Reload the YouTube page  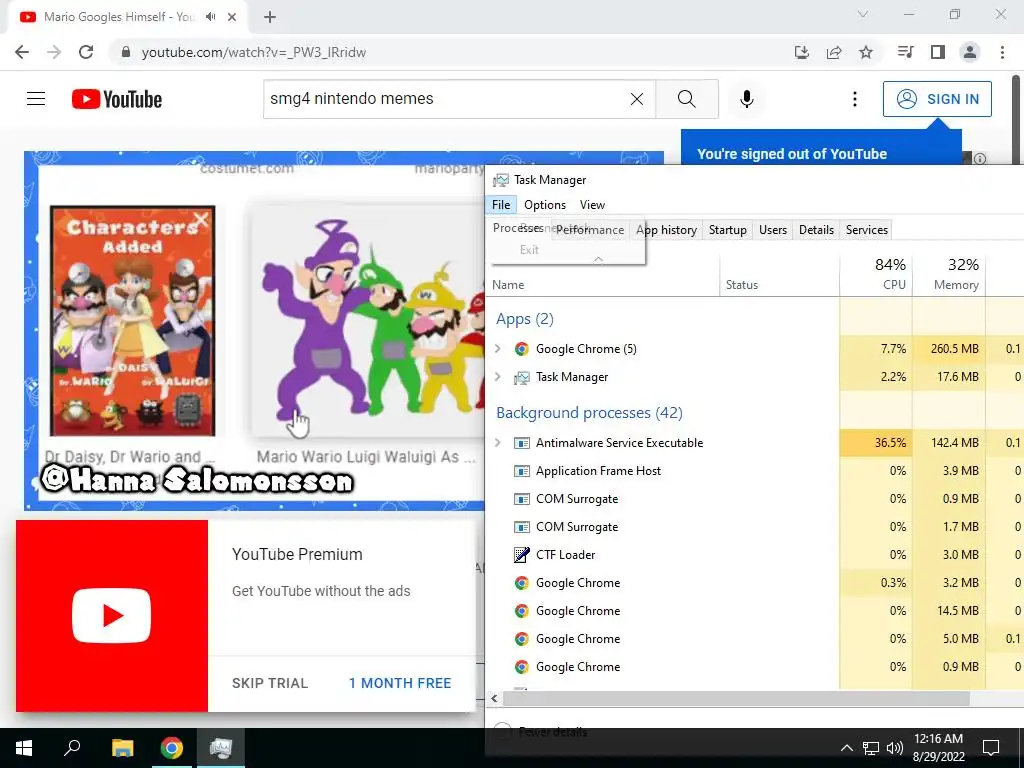(86, 52)
